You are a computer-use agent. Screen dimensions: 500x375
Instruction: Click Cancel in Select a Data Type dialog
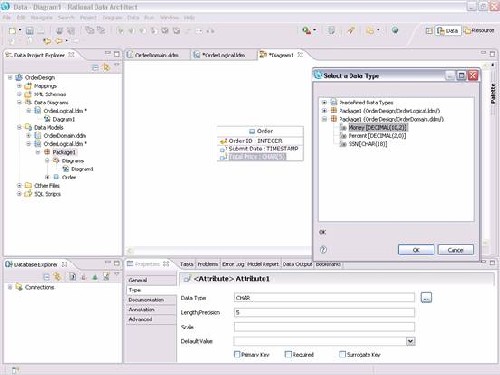coord(455,250)
